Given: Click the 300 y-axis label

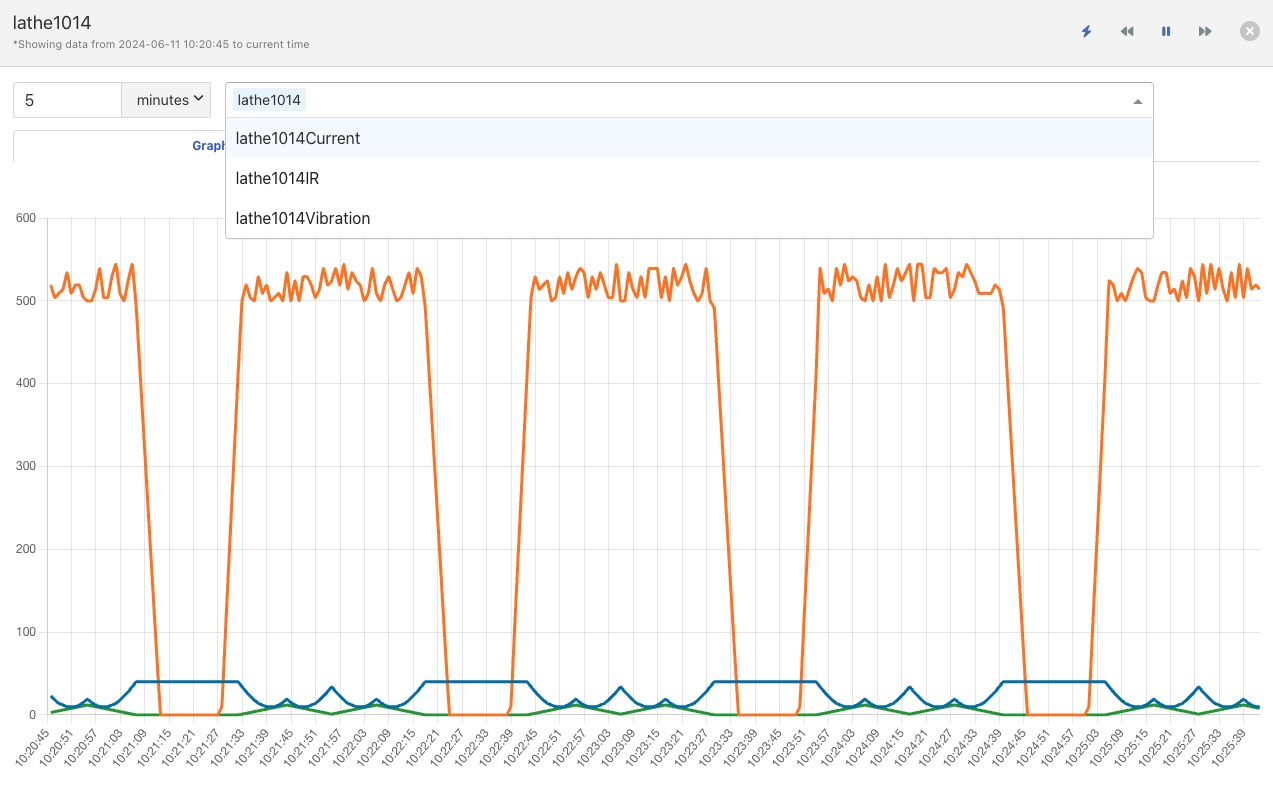Looking at the screenshot, I should [26, 466].
